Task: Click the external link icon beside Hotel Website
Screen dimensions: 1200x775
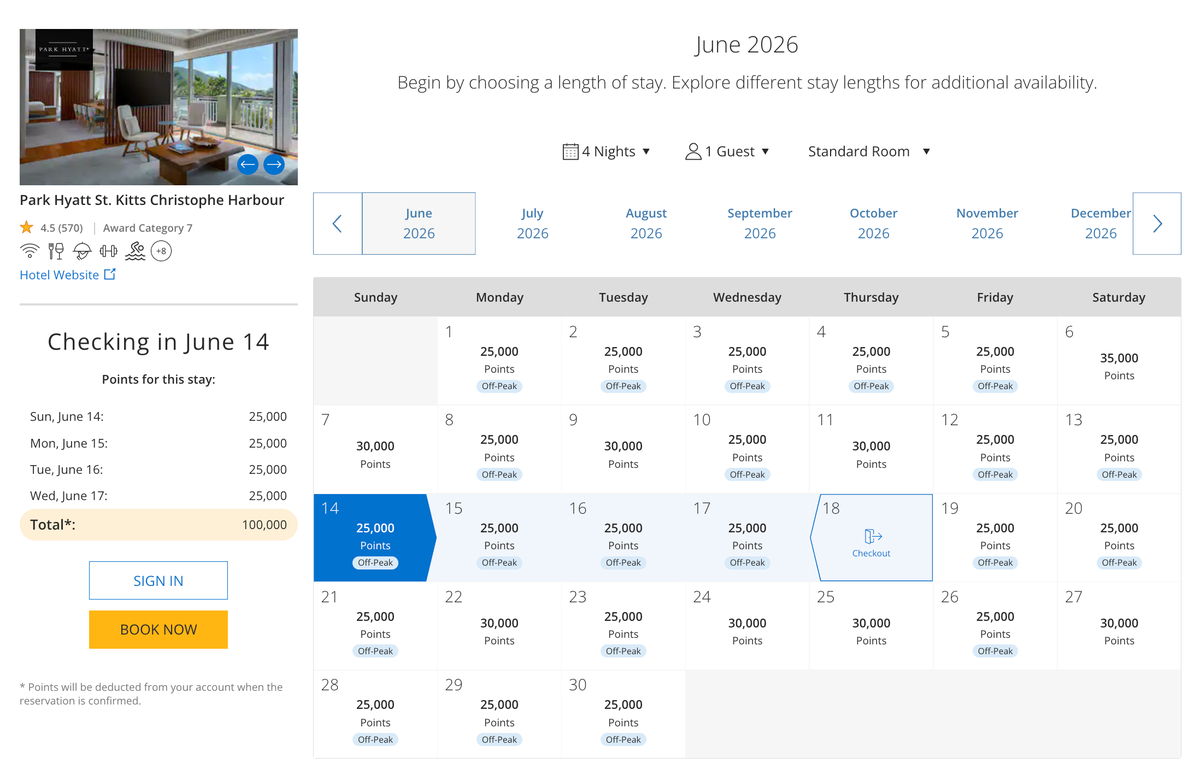Action: (112, 274)
